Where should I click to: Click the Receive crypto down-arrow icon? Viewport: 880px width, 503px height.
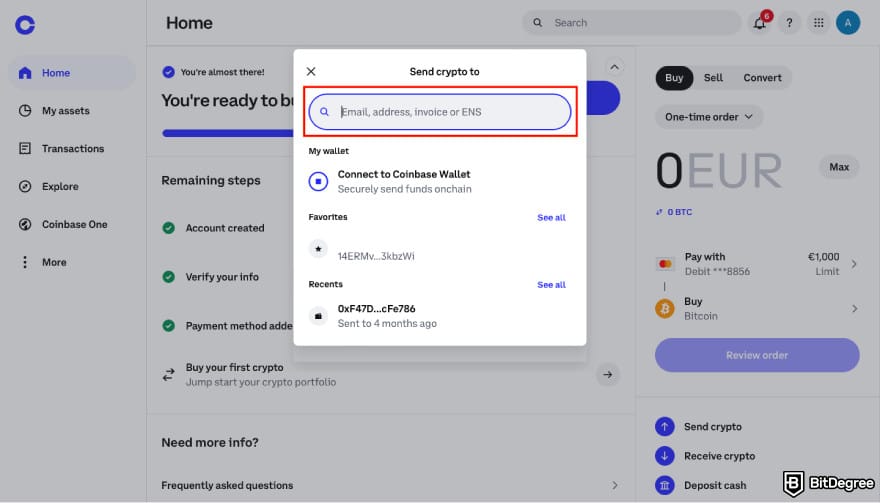pos(665,456)
